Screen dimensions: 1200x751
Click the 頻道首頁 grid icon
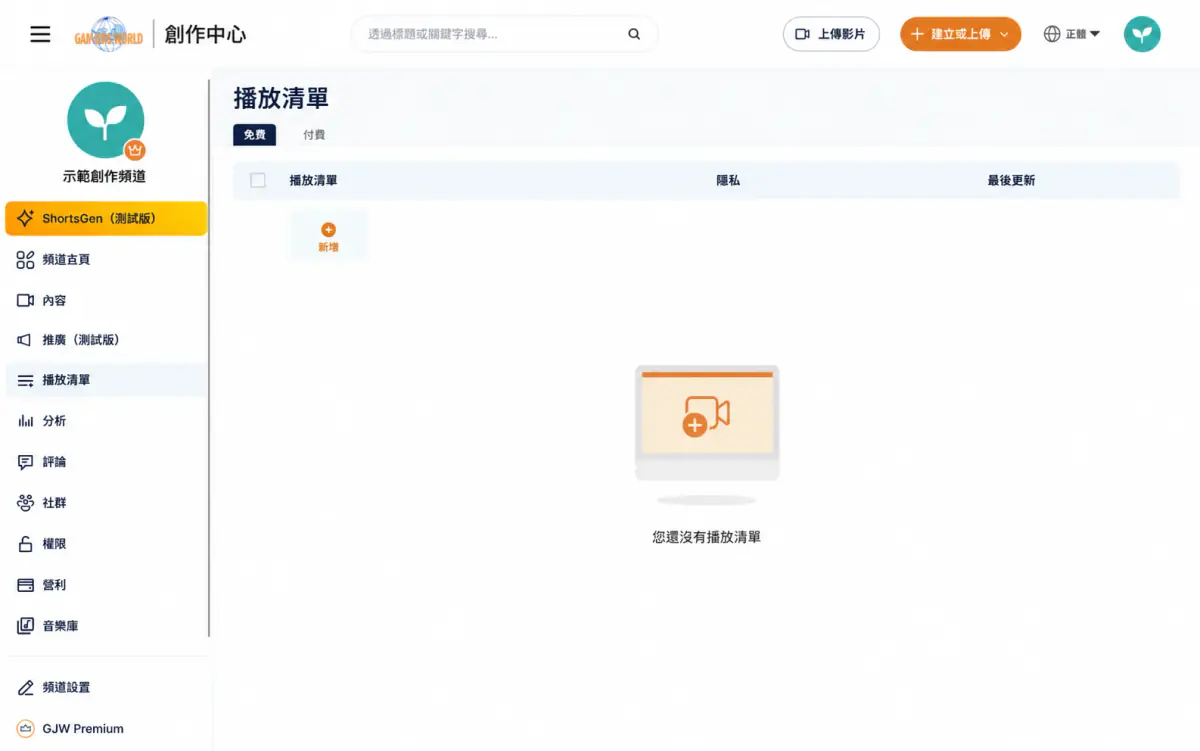[x=26, y=260]
